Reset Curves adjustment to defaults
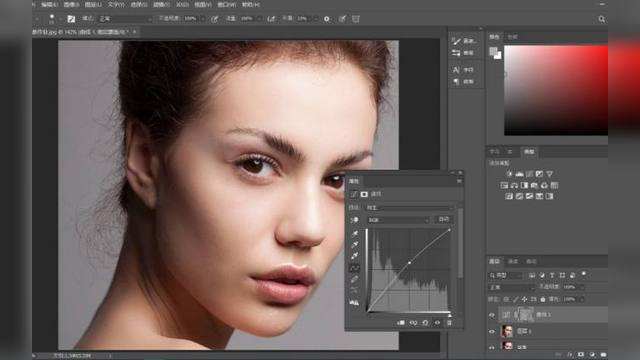Screen dimensions: 640x360 [x=425, y=323]
